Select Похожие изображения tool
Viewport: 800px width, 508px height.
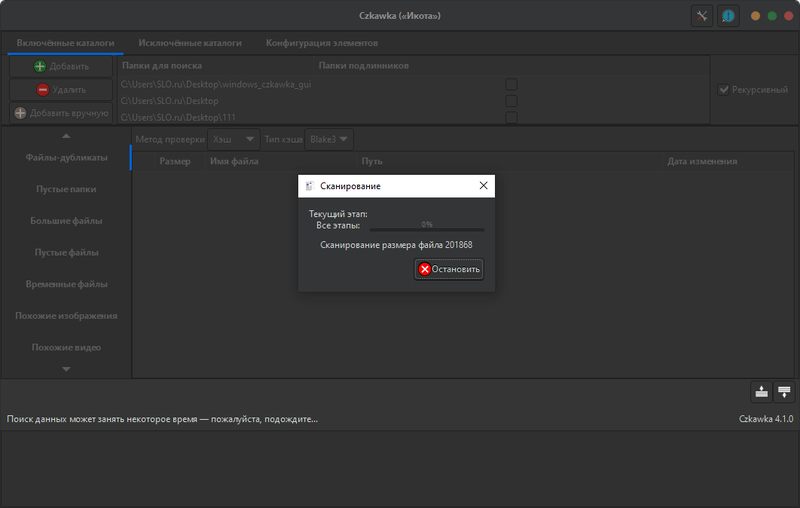coord(66,316)
